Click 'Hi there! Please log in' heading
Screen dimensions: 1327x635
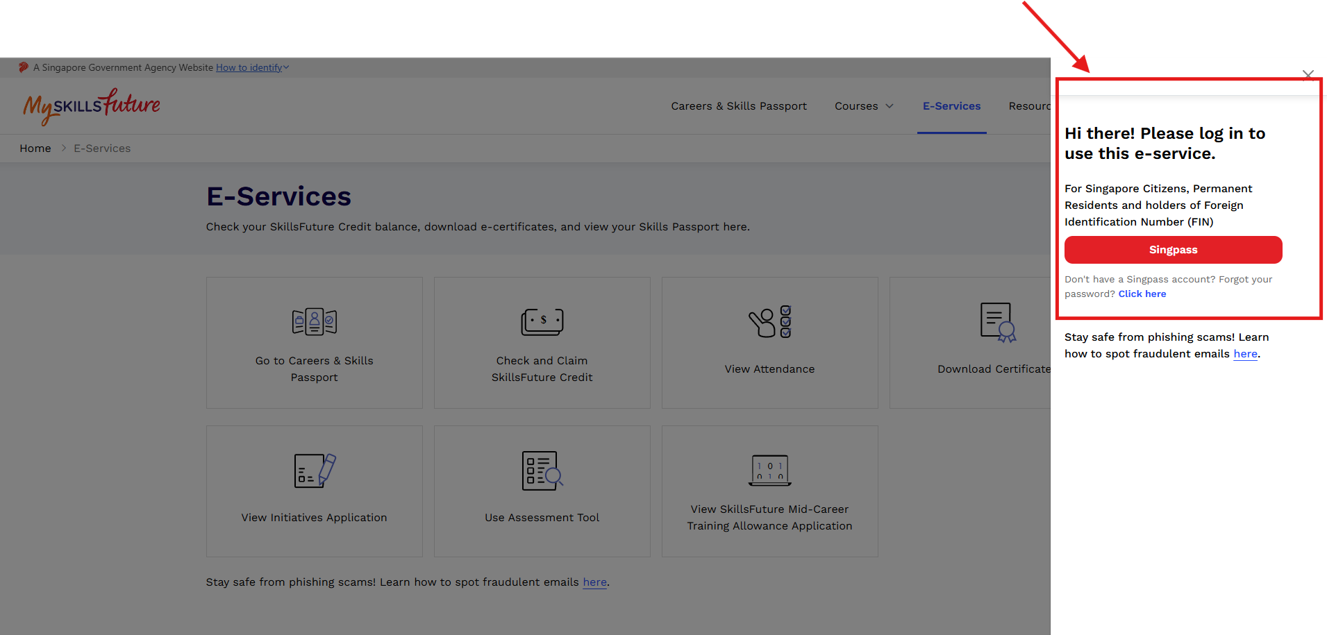click(1165, 143)
